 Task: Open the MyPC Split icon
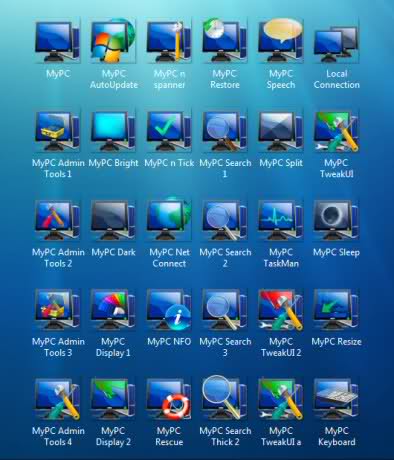pos(280,130)
